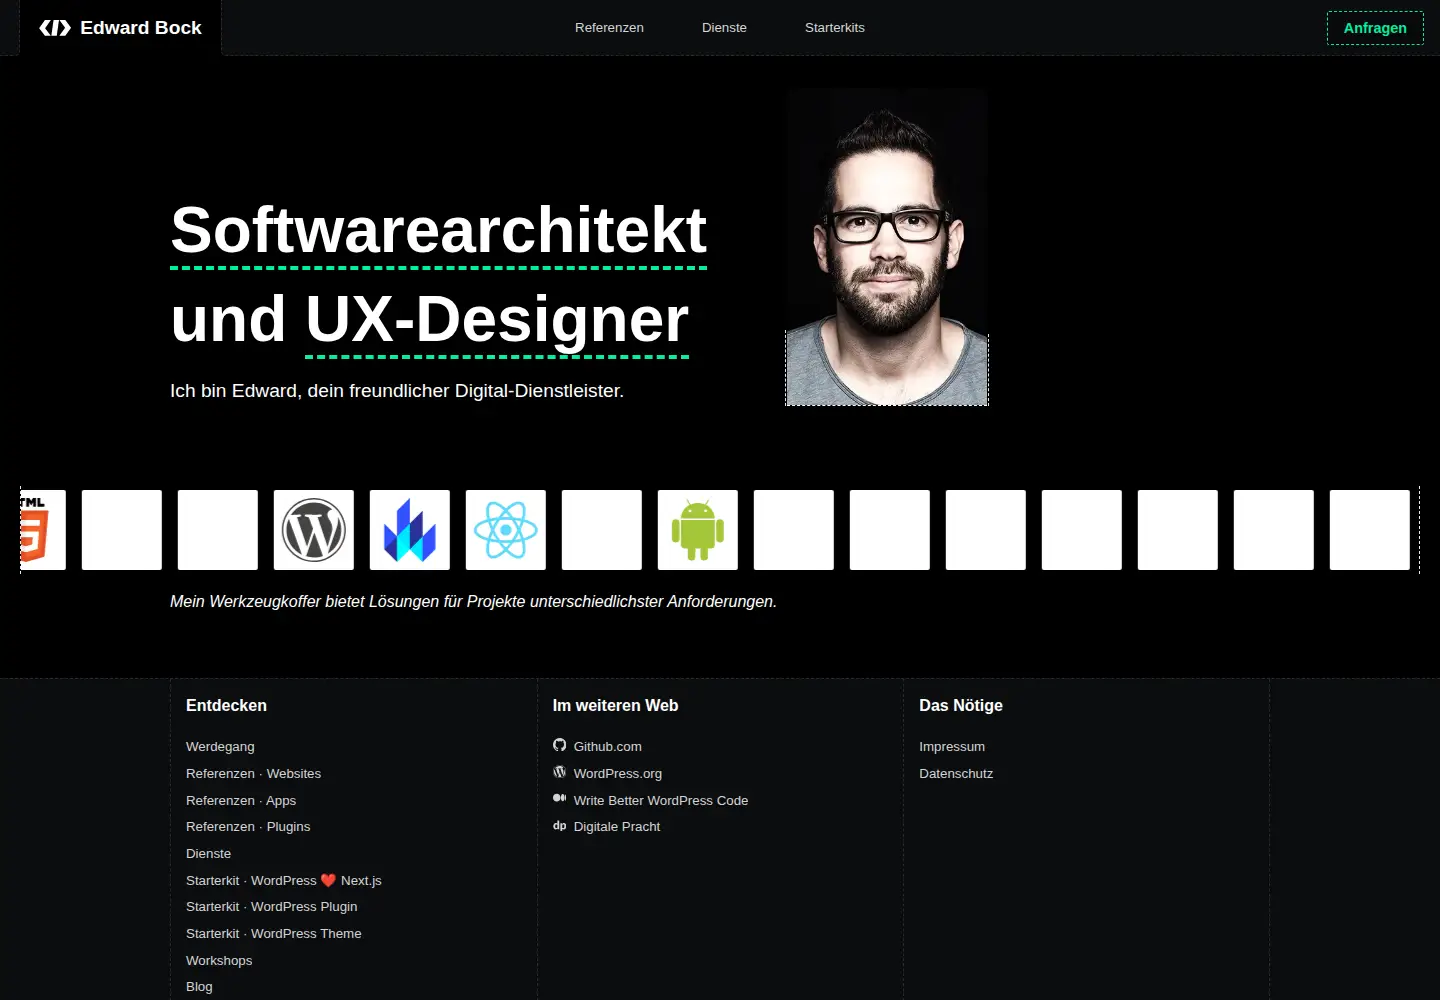Click the Das Nötige footer heading
Screen dimensions: 1440x1000
(x=961, y=706)
